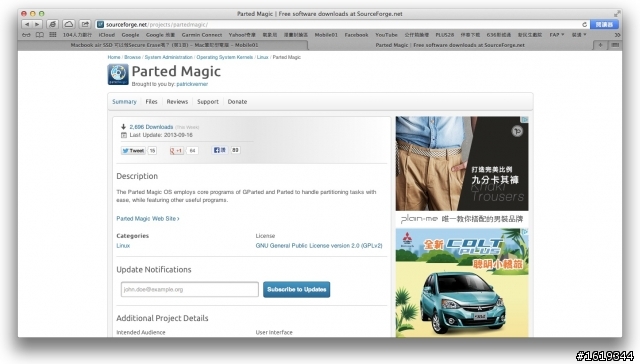Click the address bar URL field

click(341, 24)
